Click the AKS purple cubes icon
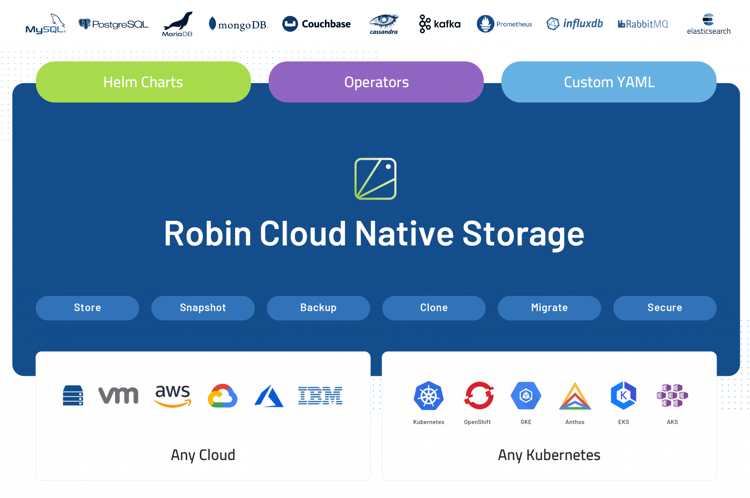Image resolution: width=750 pixels, height=498 pixels. (x=672, y=396)
